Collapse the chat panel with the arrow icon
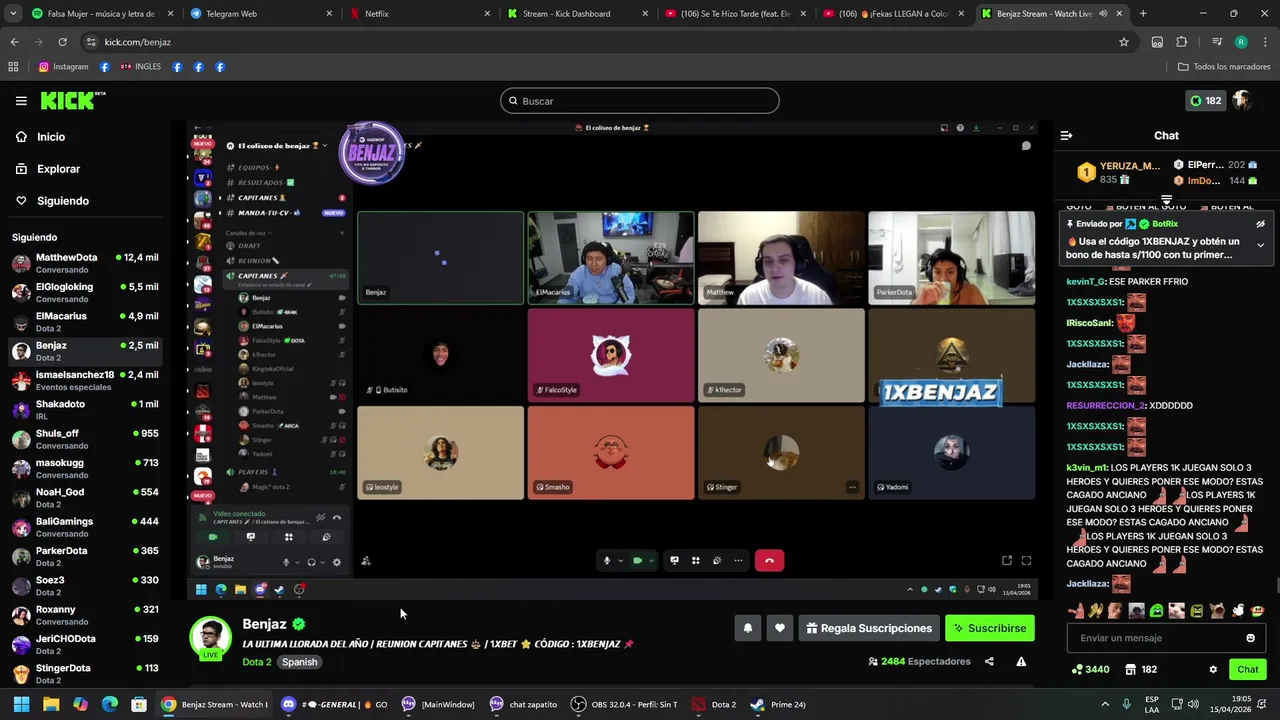The image size is (1280, 720). tap(1066, 135)
